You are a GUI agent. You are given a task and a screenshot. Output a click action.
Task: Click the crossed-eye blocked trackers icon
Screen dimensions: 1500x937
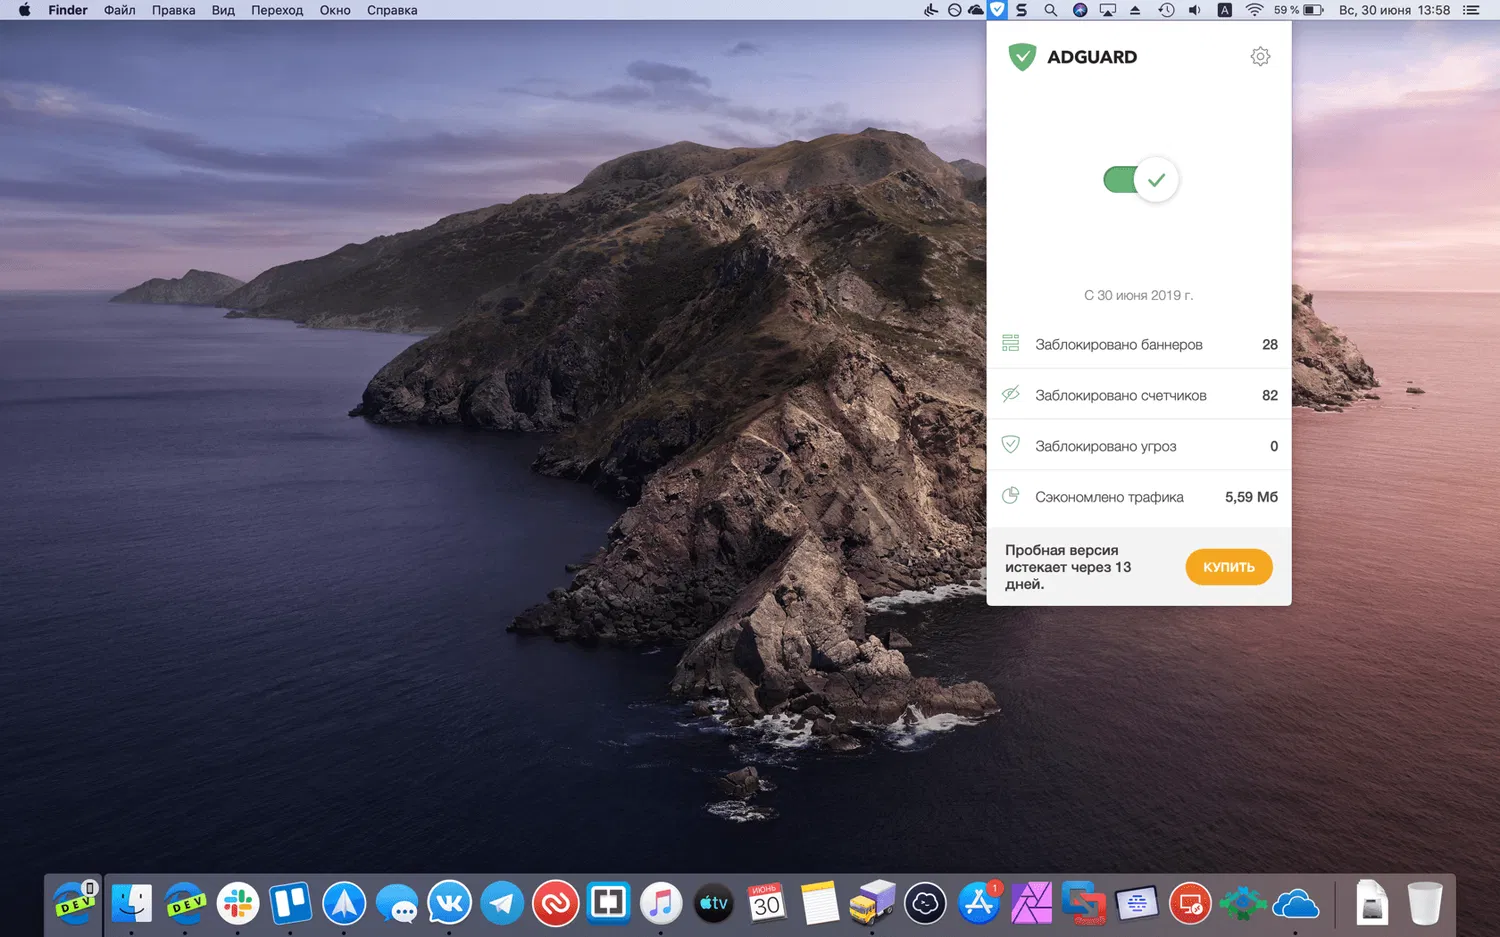pos(1011,394)
